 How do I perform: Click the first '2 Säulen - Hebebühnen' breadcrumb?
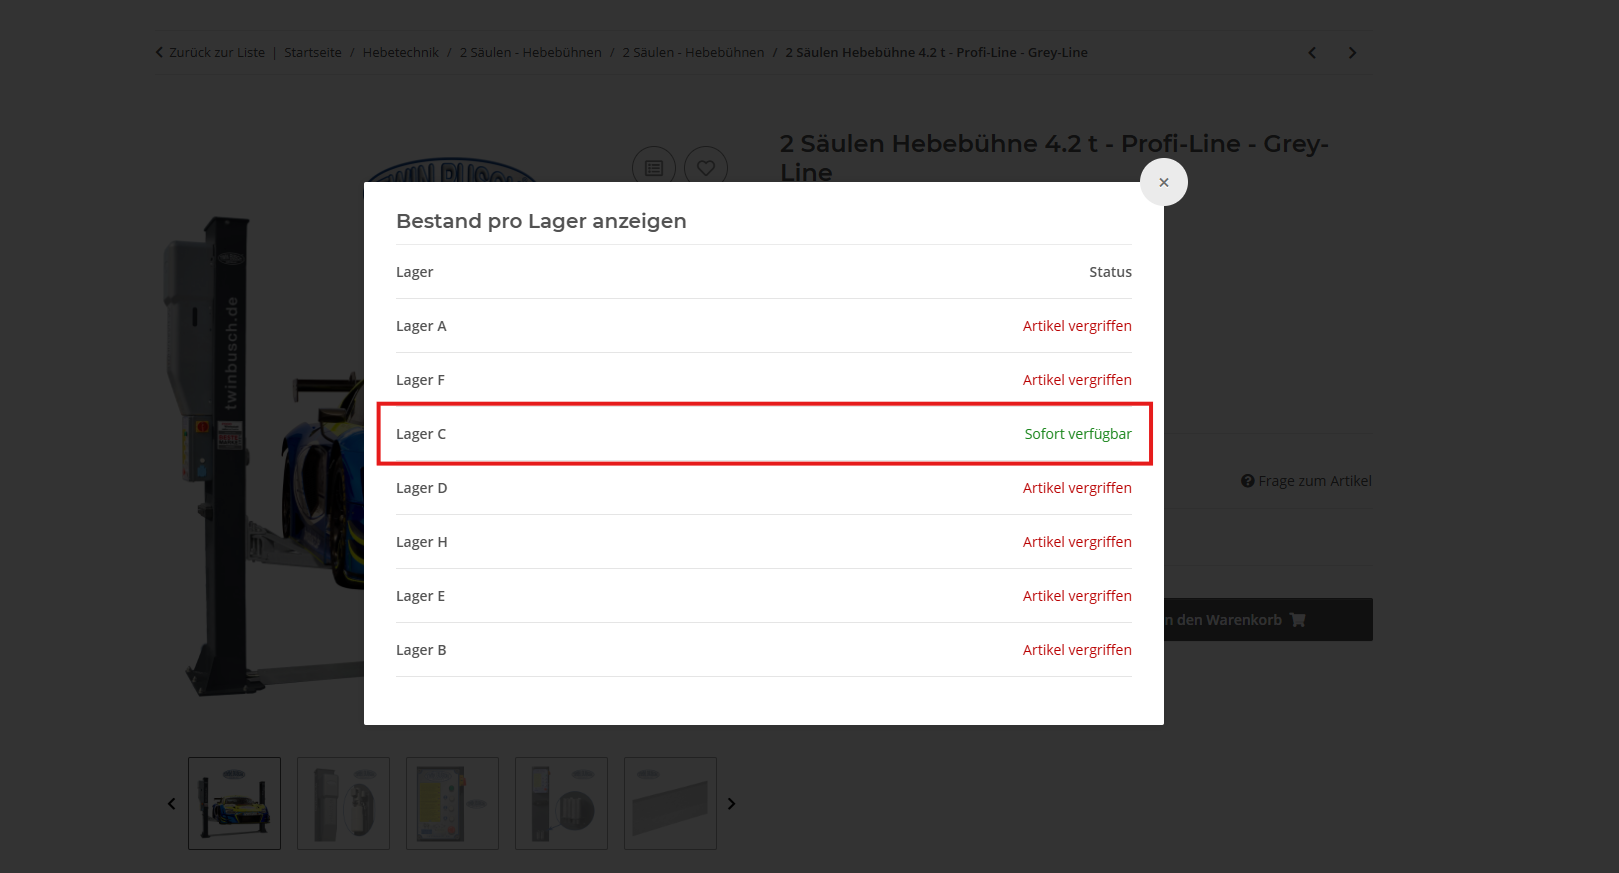coord(530,53)
